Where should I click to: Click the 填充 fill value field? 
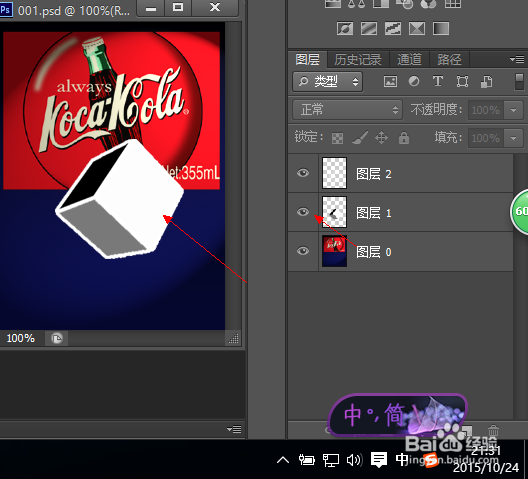pos(486,138)
